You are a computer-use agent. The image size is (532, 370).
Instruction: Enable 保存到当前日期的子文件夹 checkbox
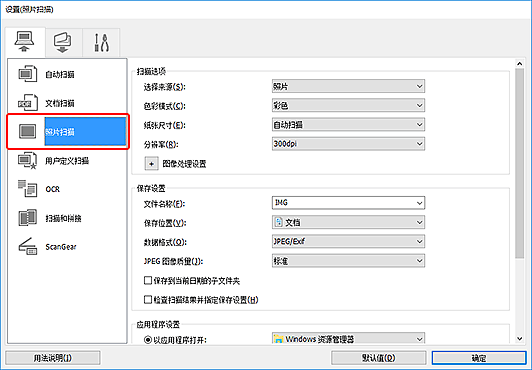click(x=148, y=280)
